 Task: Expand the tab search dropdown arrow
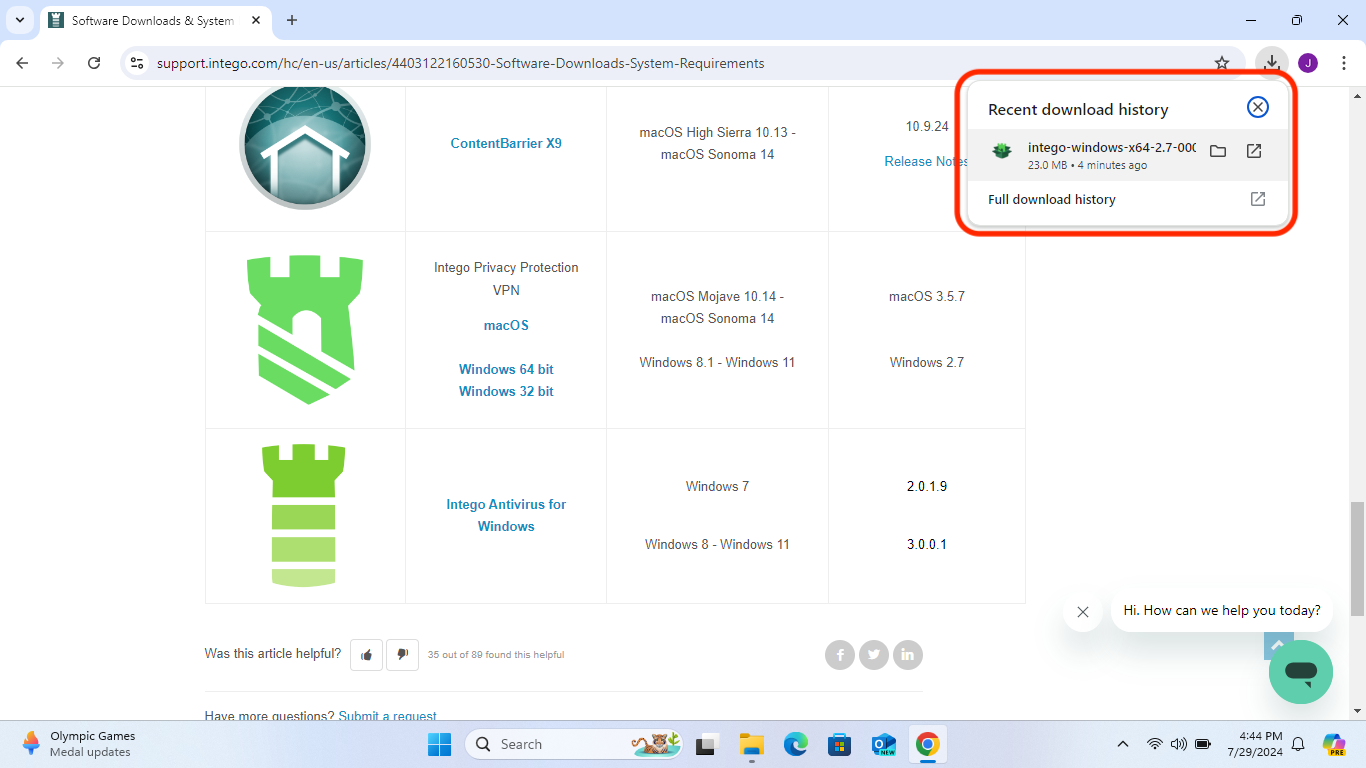(x=20, y=20)
